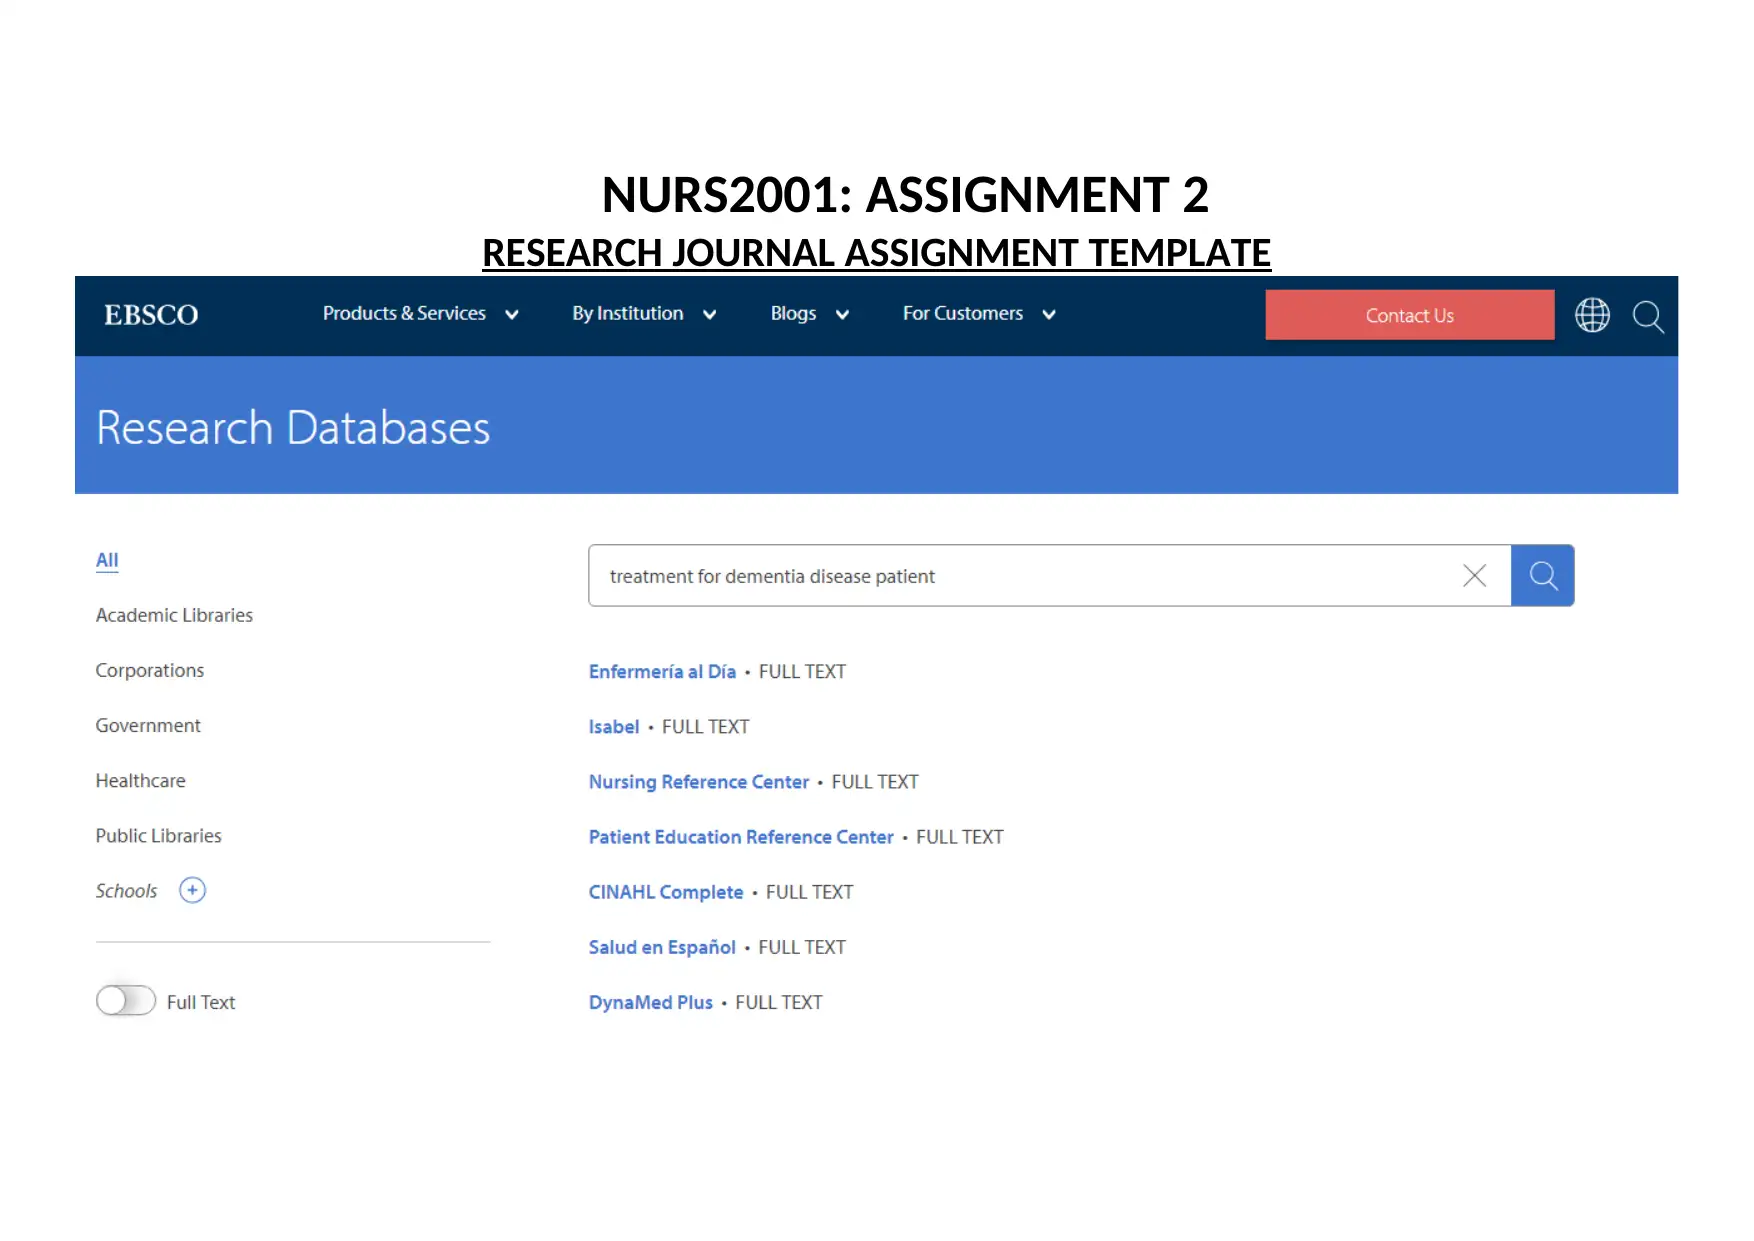Open the For Customers menu
This screenshot has width=1754, height=1241.
coord(963,314)
